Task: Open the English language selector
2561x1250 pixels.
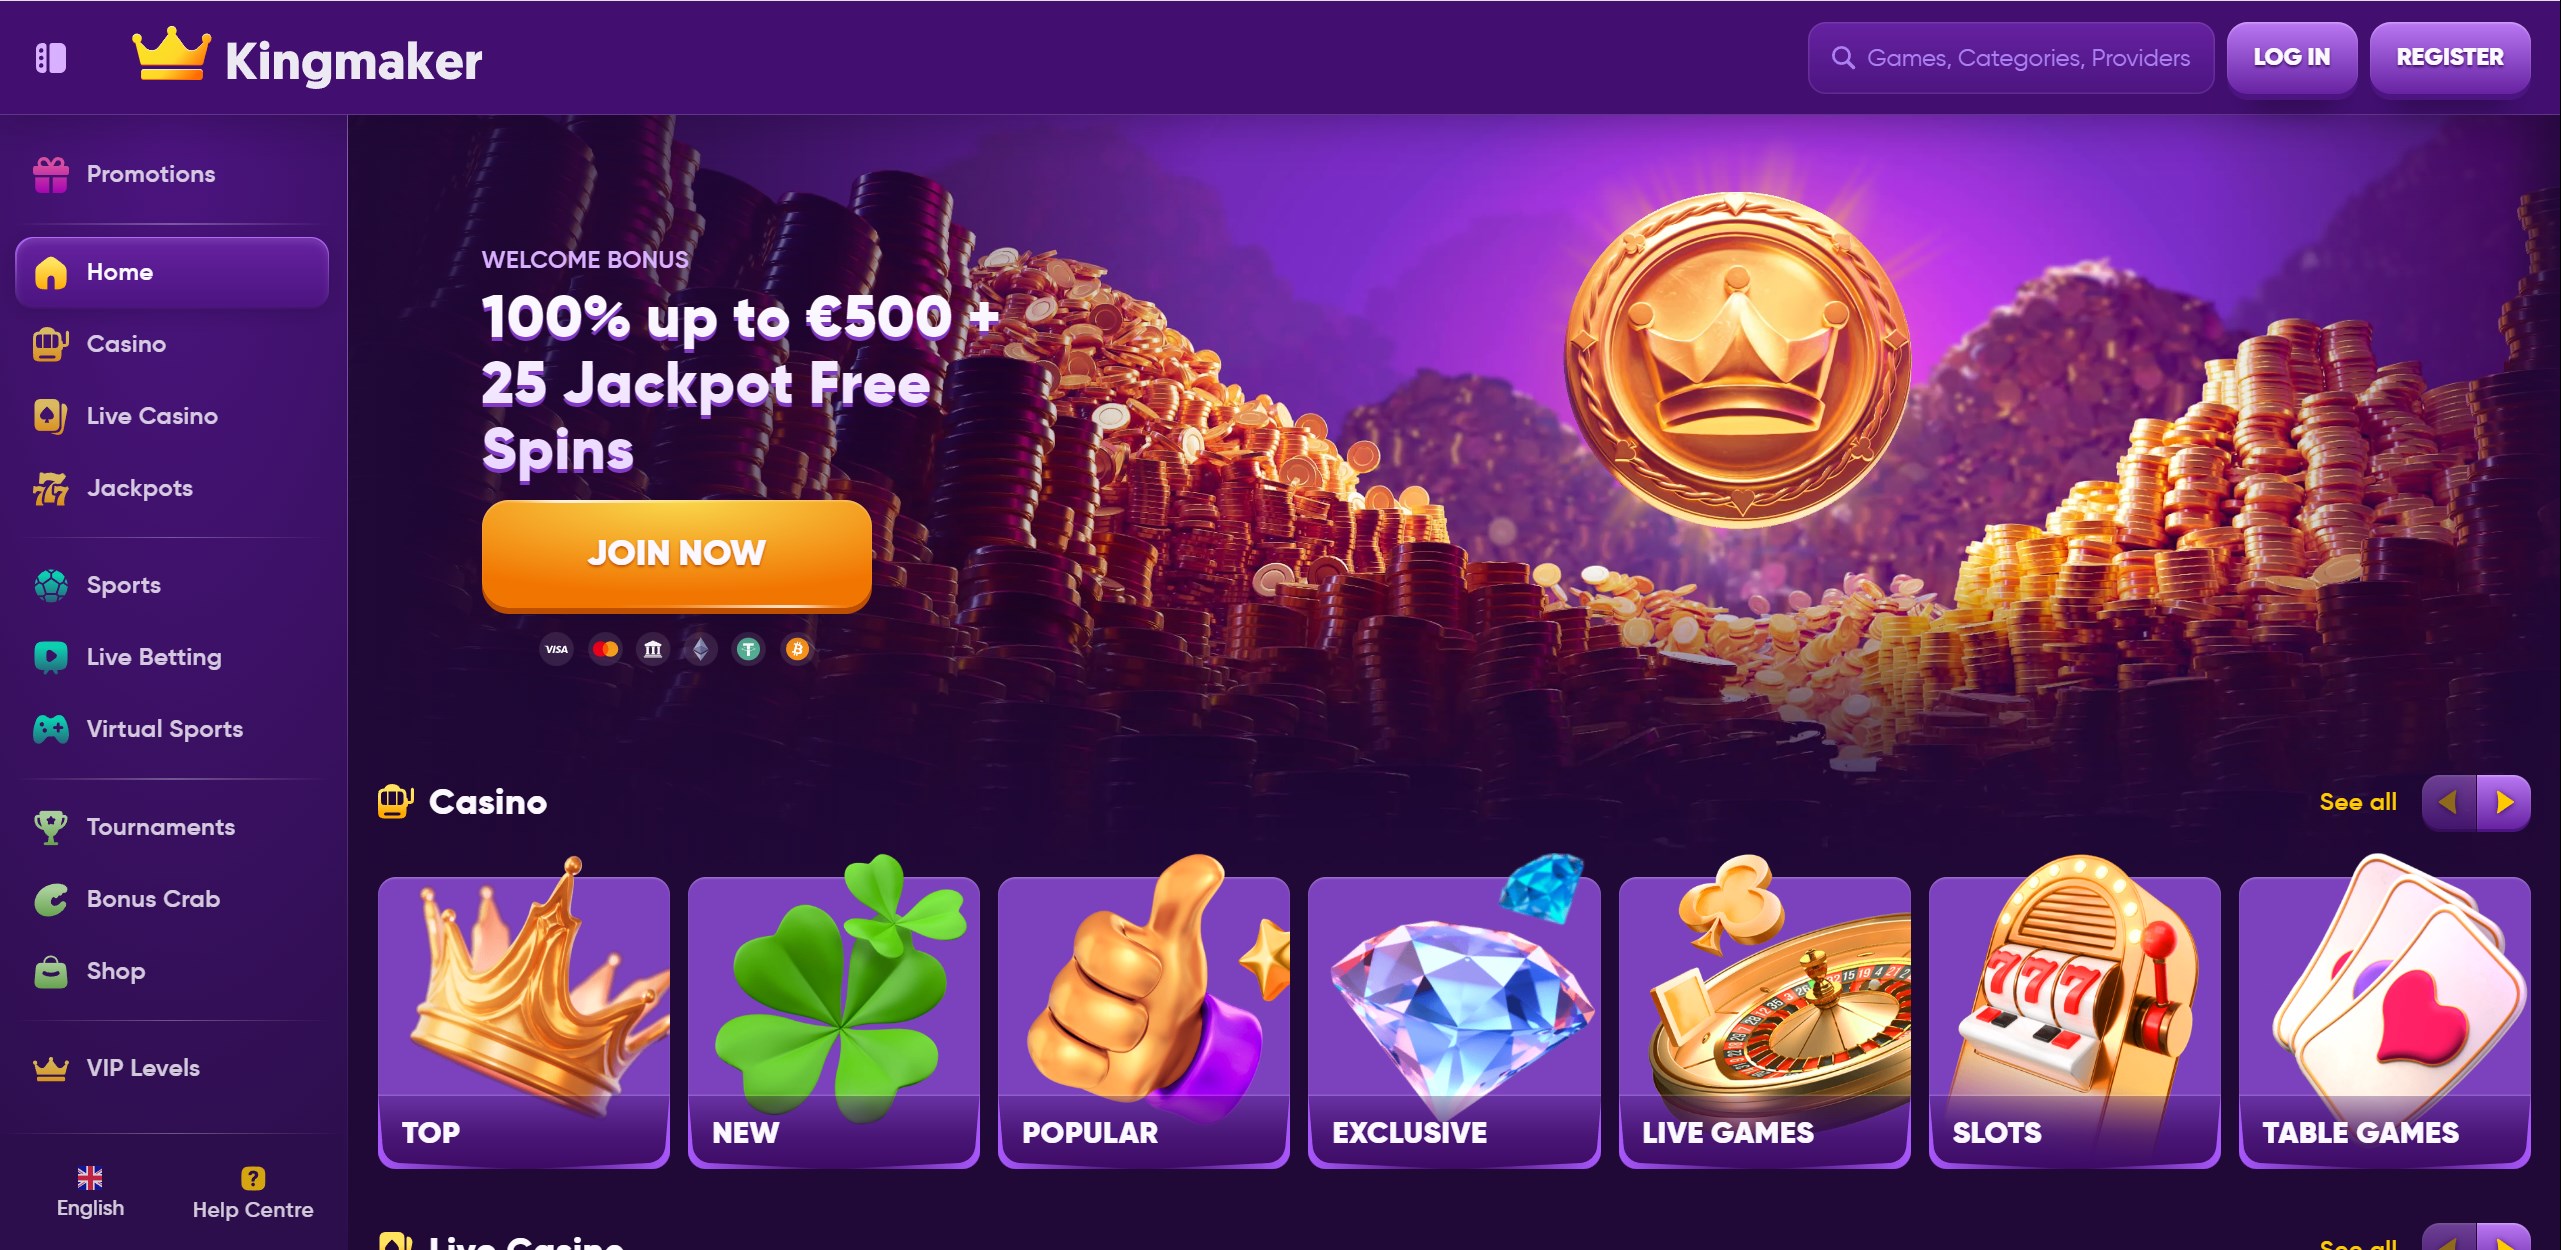Action: (90, 1192)
